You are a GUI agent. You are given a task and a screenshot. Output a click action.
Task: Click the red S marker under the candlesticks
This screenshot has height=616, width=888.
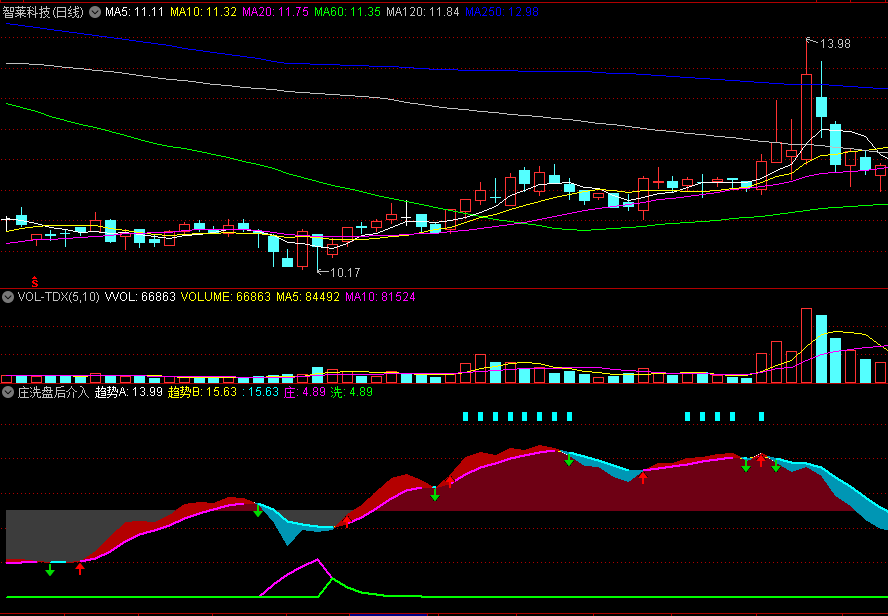click(35, 281)
